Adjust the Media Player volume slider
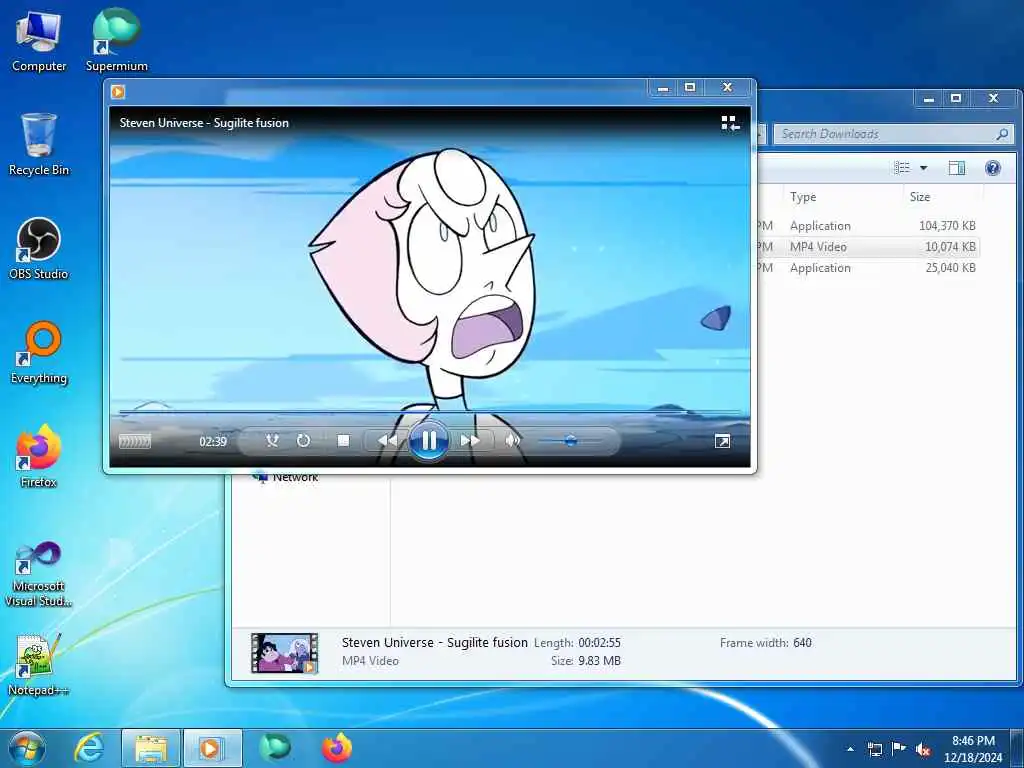Screen dimensions: 1024x768 point(569,441)
